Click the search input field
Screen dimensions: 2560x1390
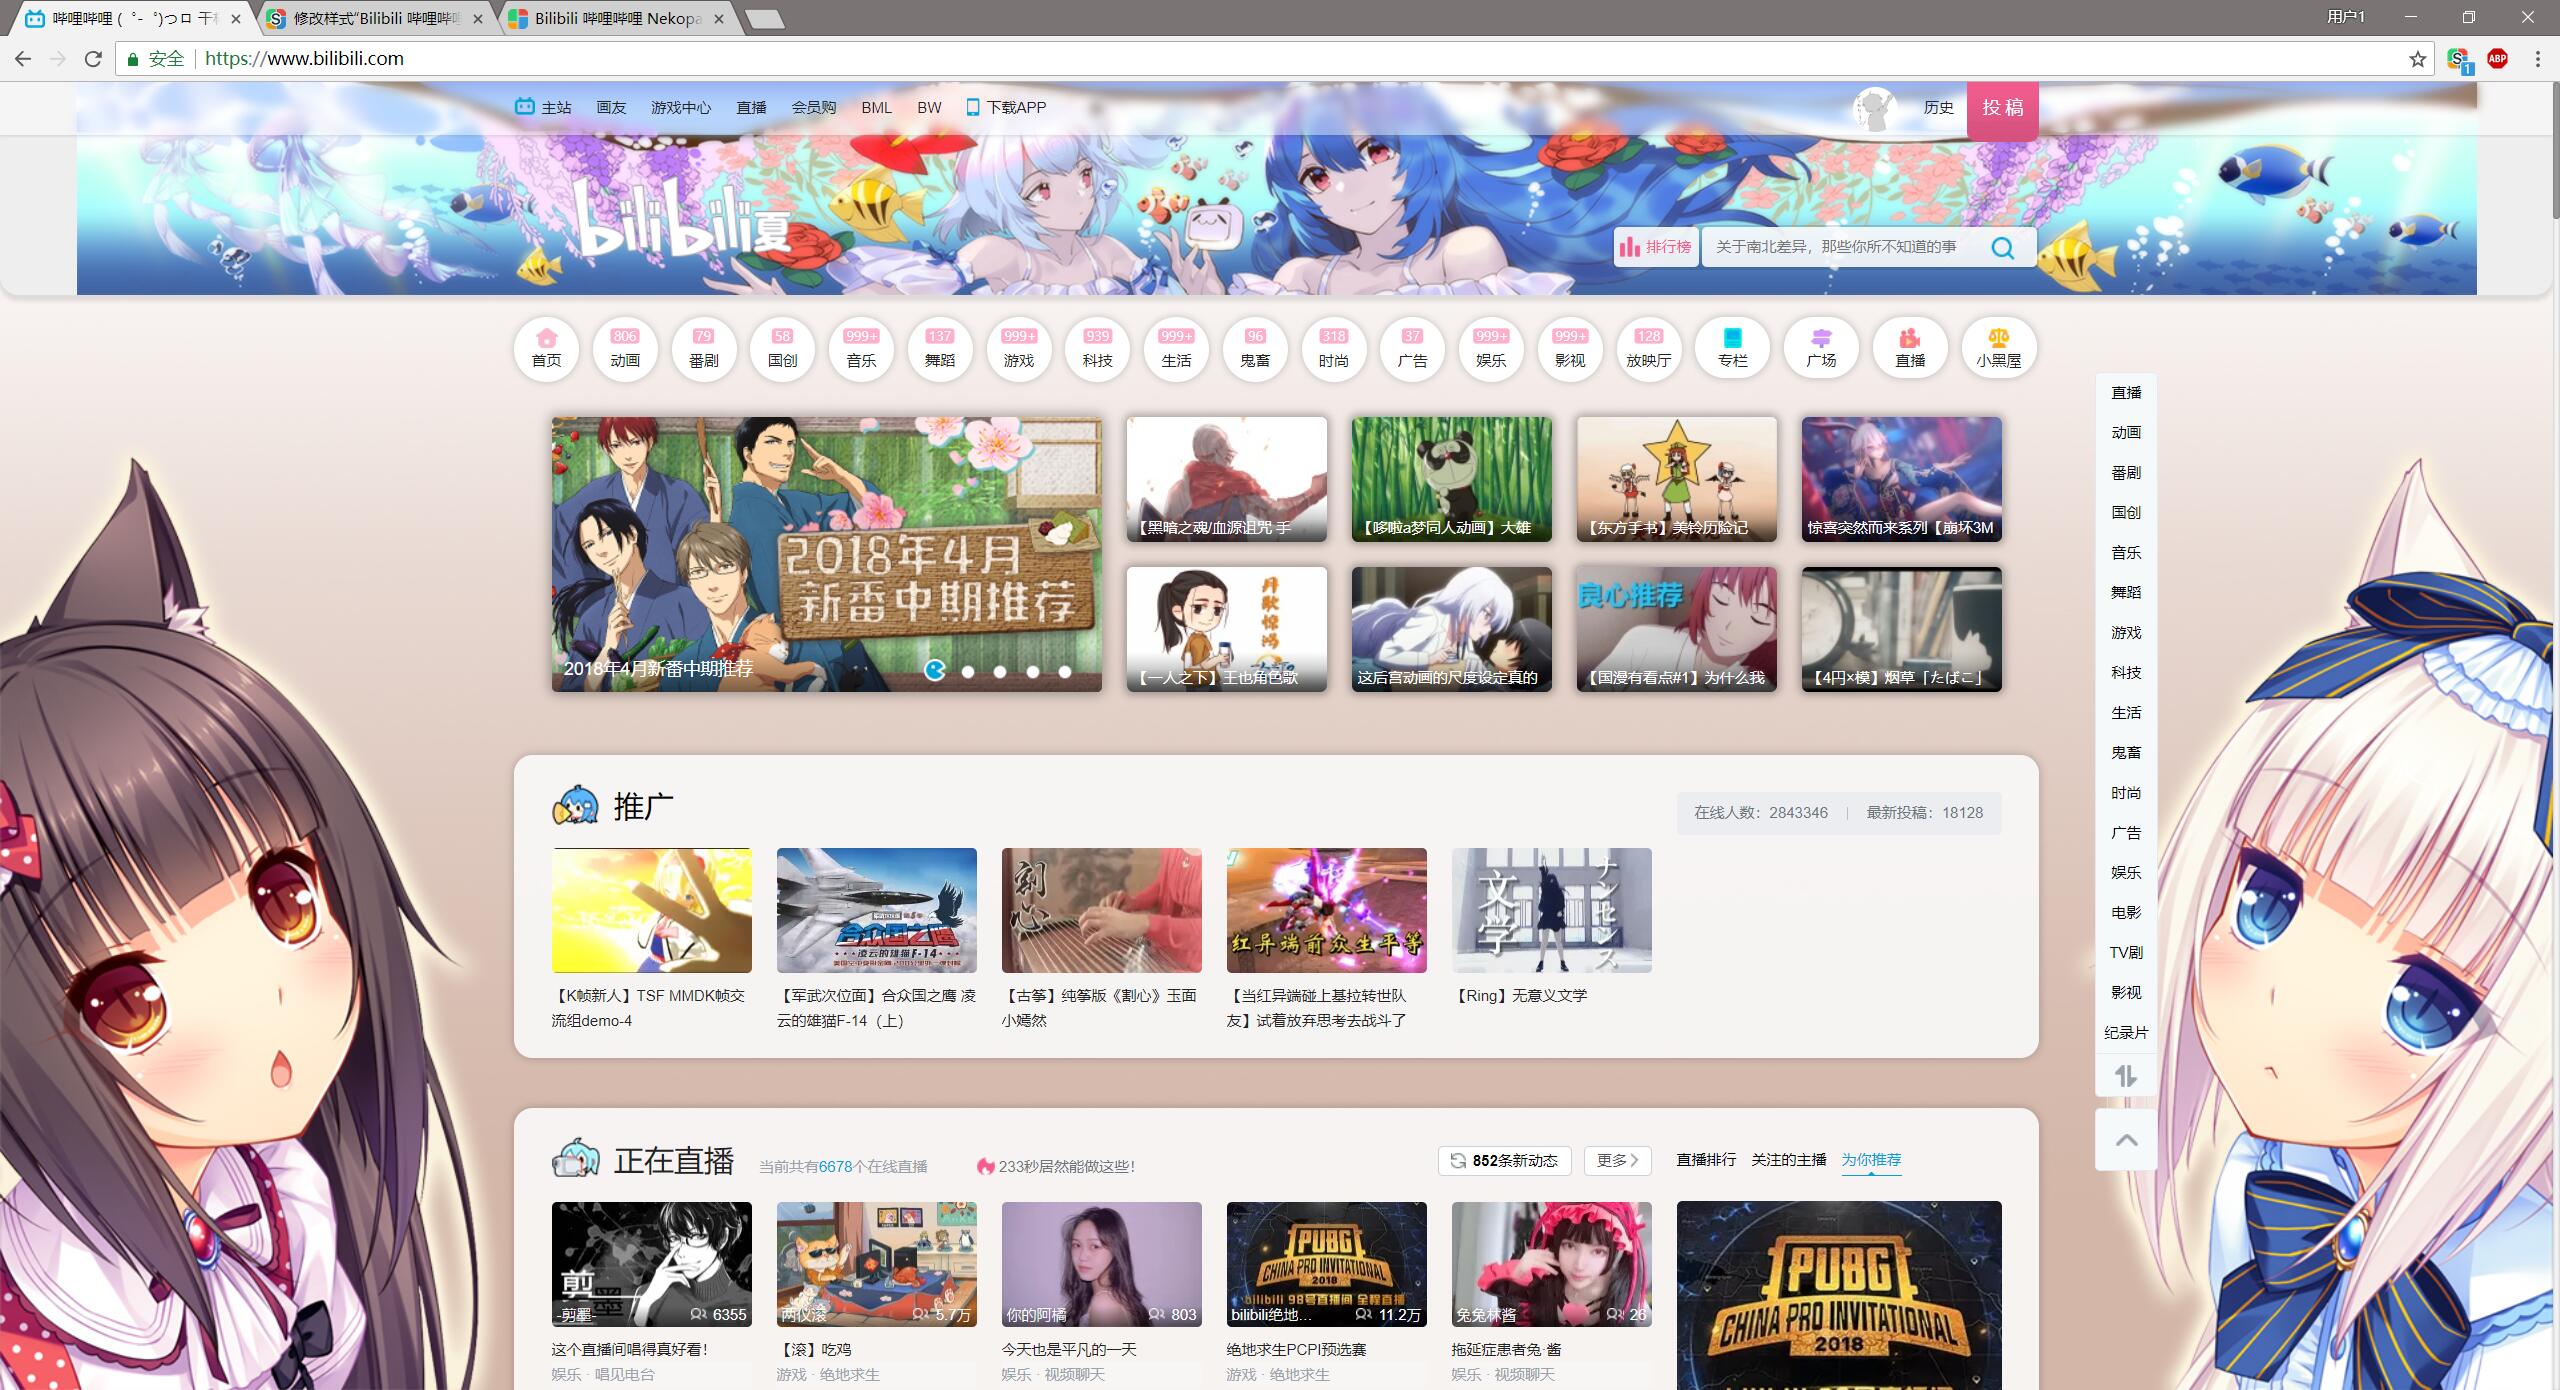point(1845,247)
